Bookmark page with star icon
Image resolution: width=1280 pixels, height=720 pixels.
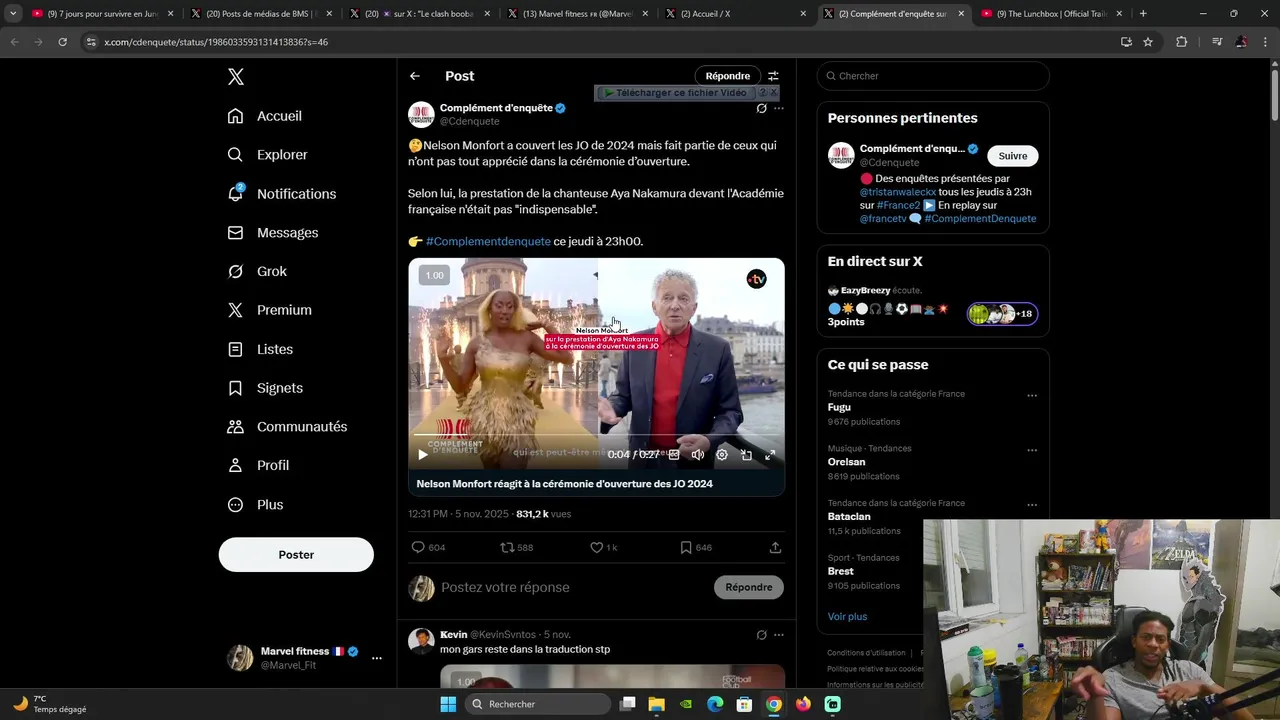click(x=1148, y=42)
